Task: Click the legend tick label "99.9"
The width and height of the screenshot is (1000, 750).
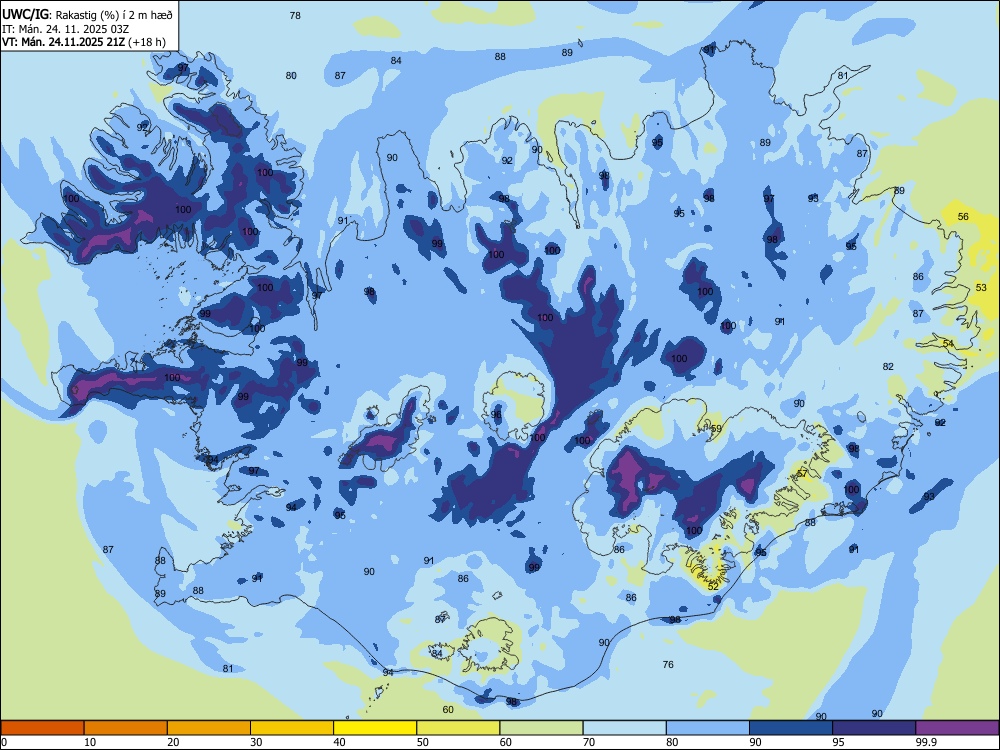Action: pyautogui.click(x=925, y=742)
